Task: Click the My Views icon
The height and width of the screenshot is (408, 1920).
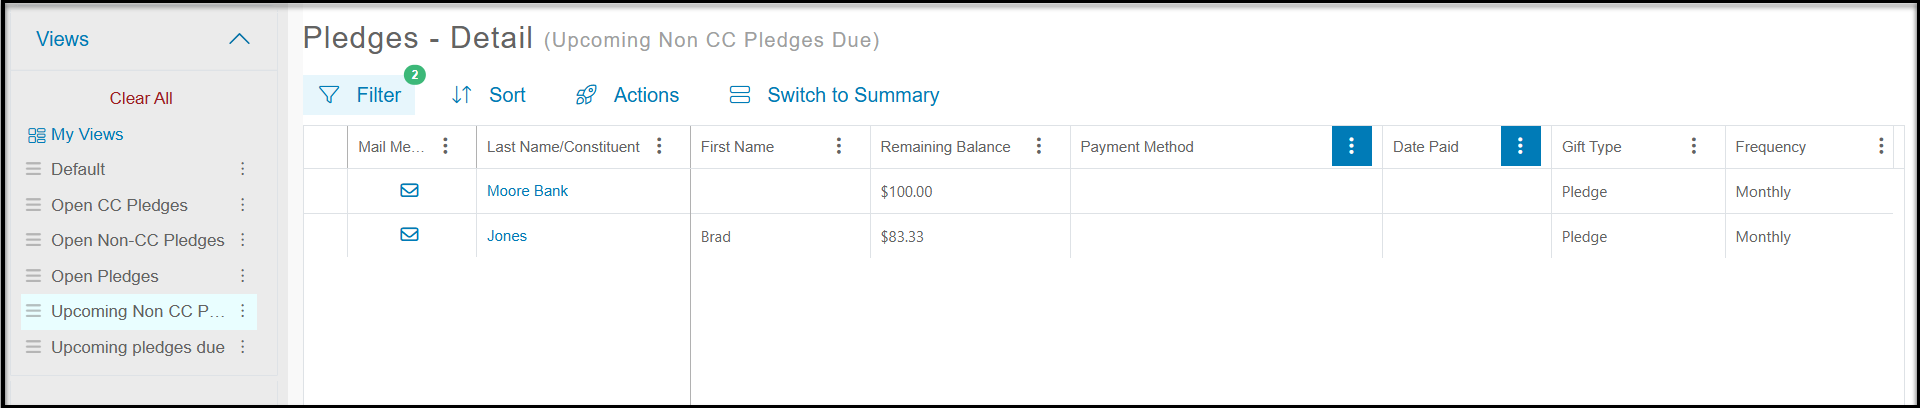Action: 37,135
